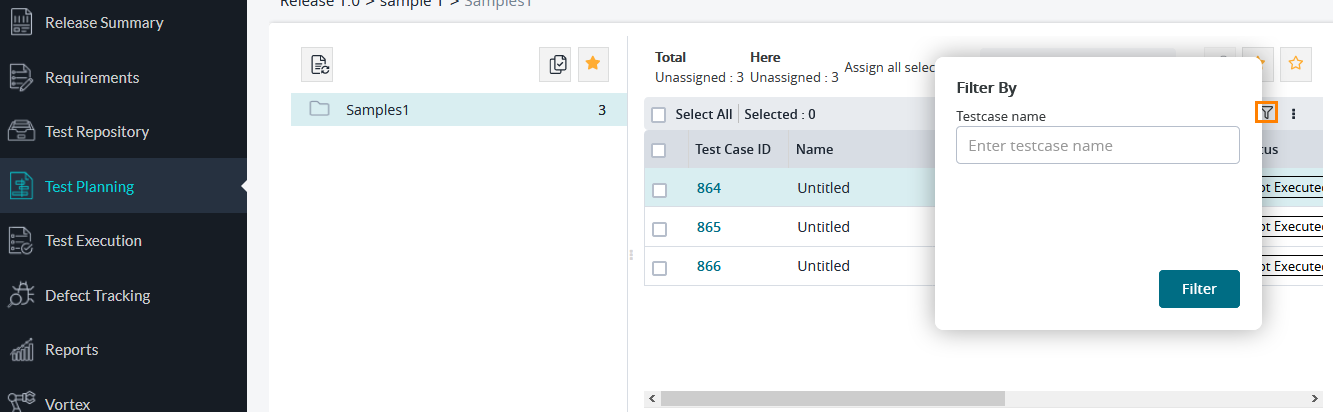
Task: Open Release Summary from the sidebar
Action: (103, 23)
